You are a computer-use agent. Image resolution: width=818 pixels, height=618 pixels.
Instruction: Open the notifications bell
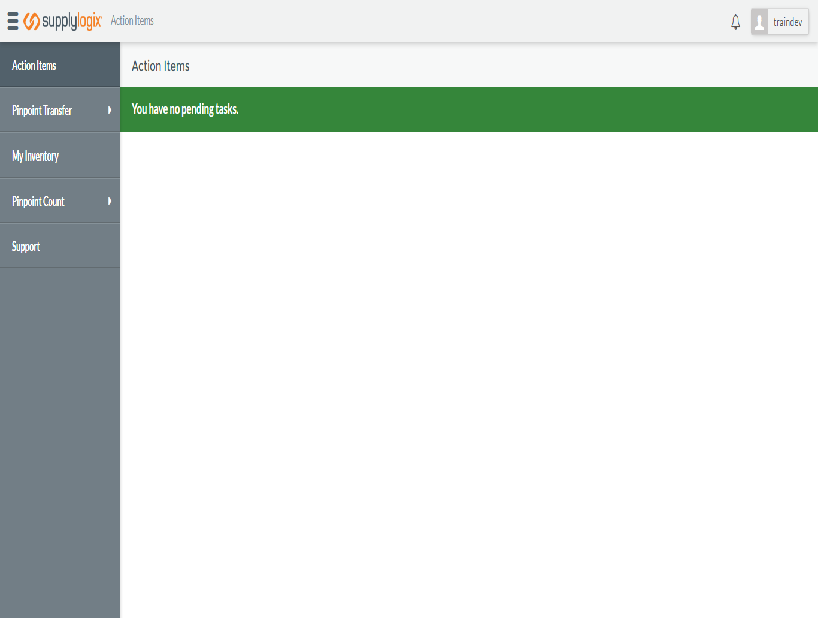[x=736, y=22]
